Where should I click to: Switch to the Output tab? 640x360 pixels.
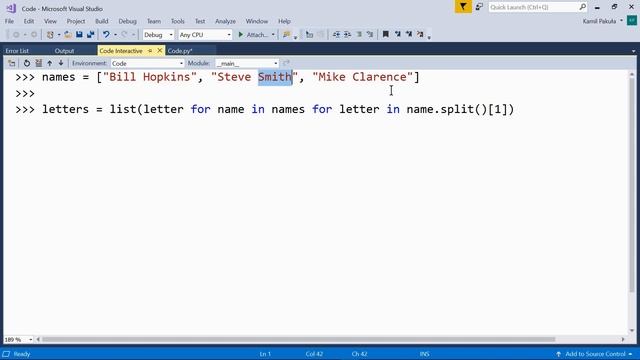click(x=64, y=51)
